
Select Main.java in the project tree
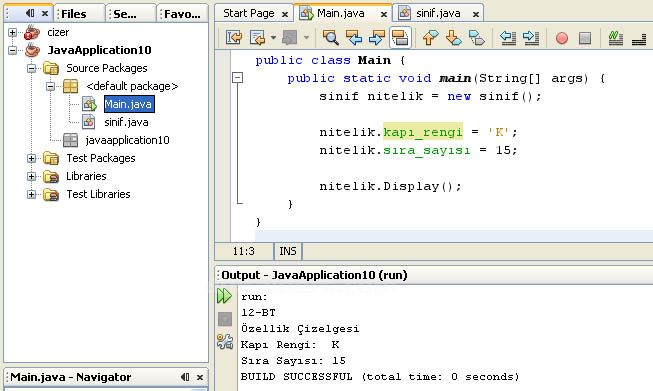tap(129, 104)
